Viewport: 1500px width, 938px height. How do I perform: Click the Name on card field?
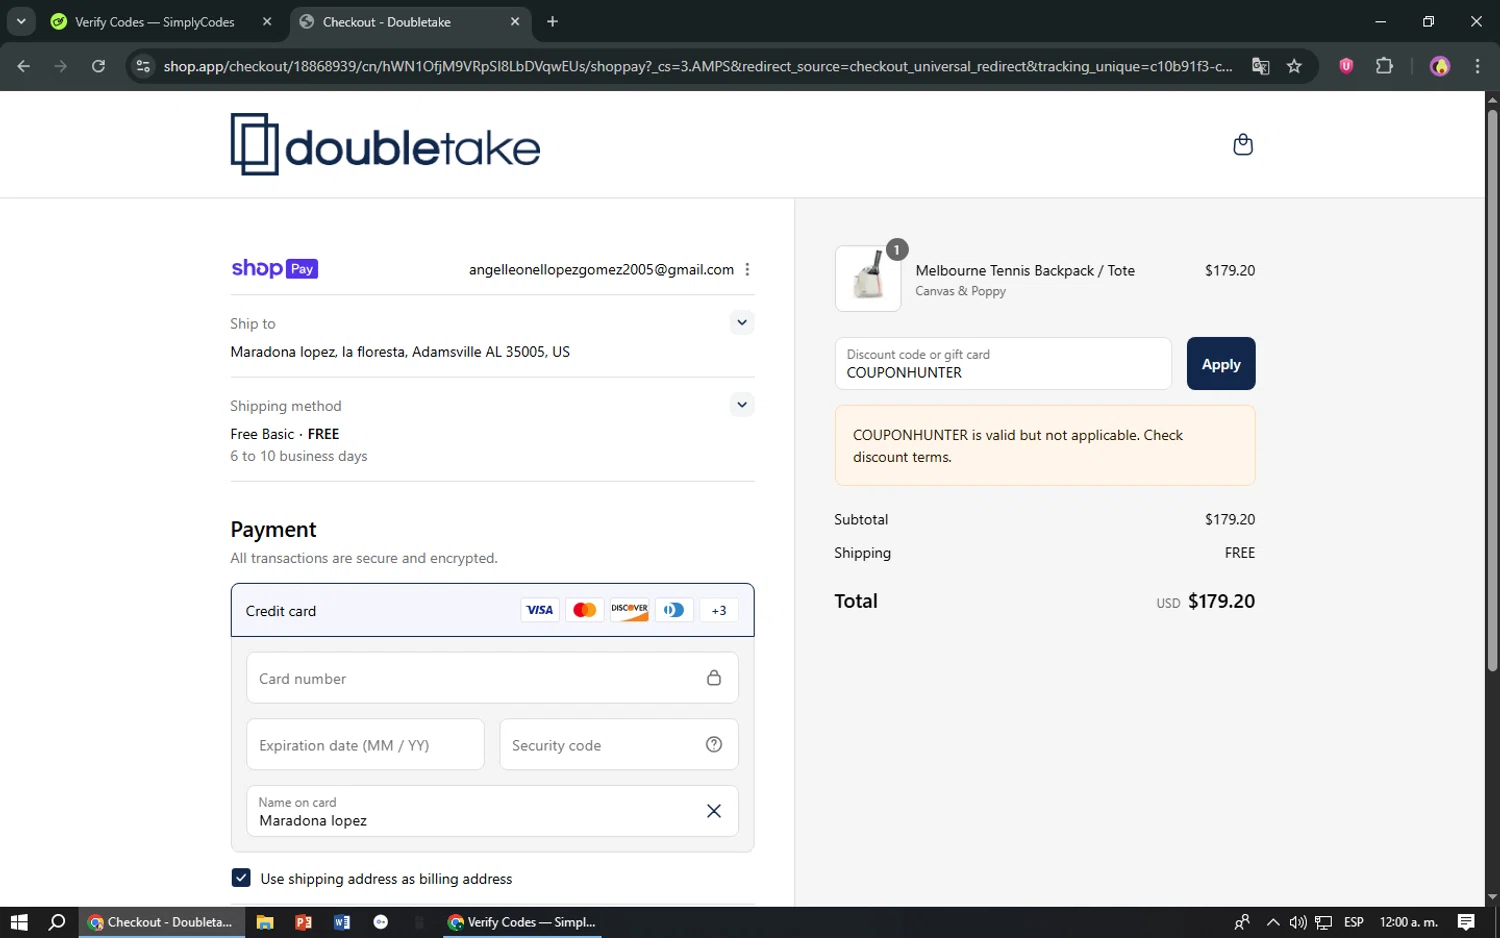click(x=492, y=811)
